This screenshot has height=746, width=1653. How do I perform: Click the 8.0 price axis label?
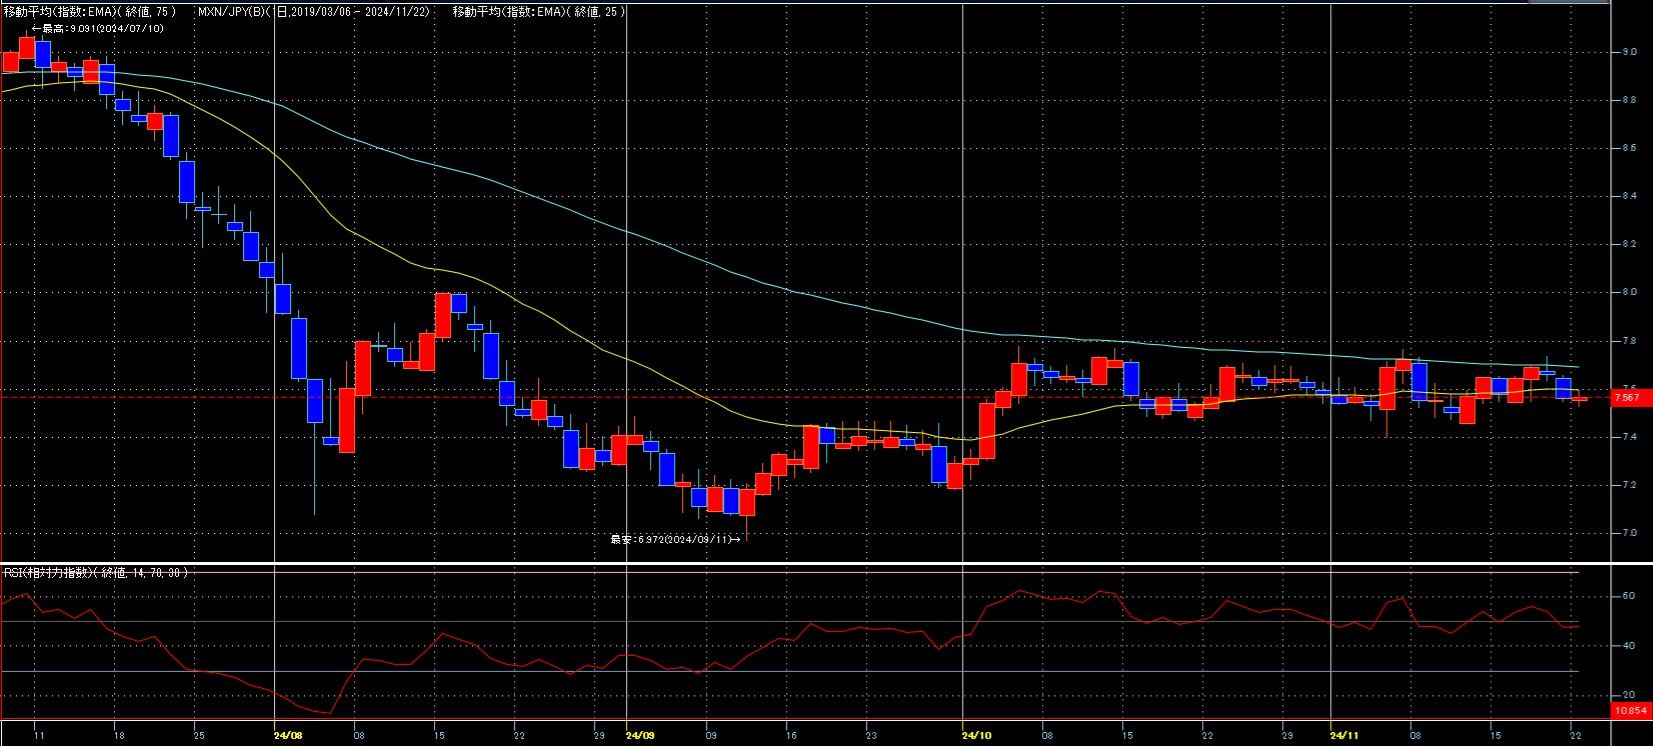click(1630, 292)
